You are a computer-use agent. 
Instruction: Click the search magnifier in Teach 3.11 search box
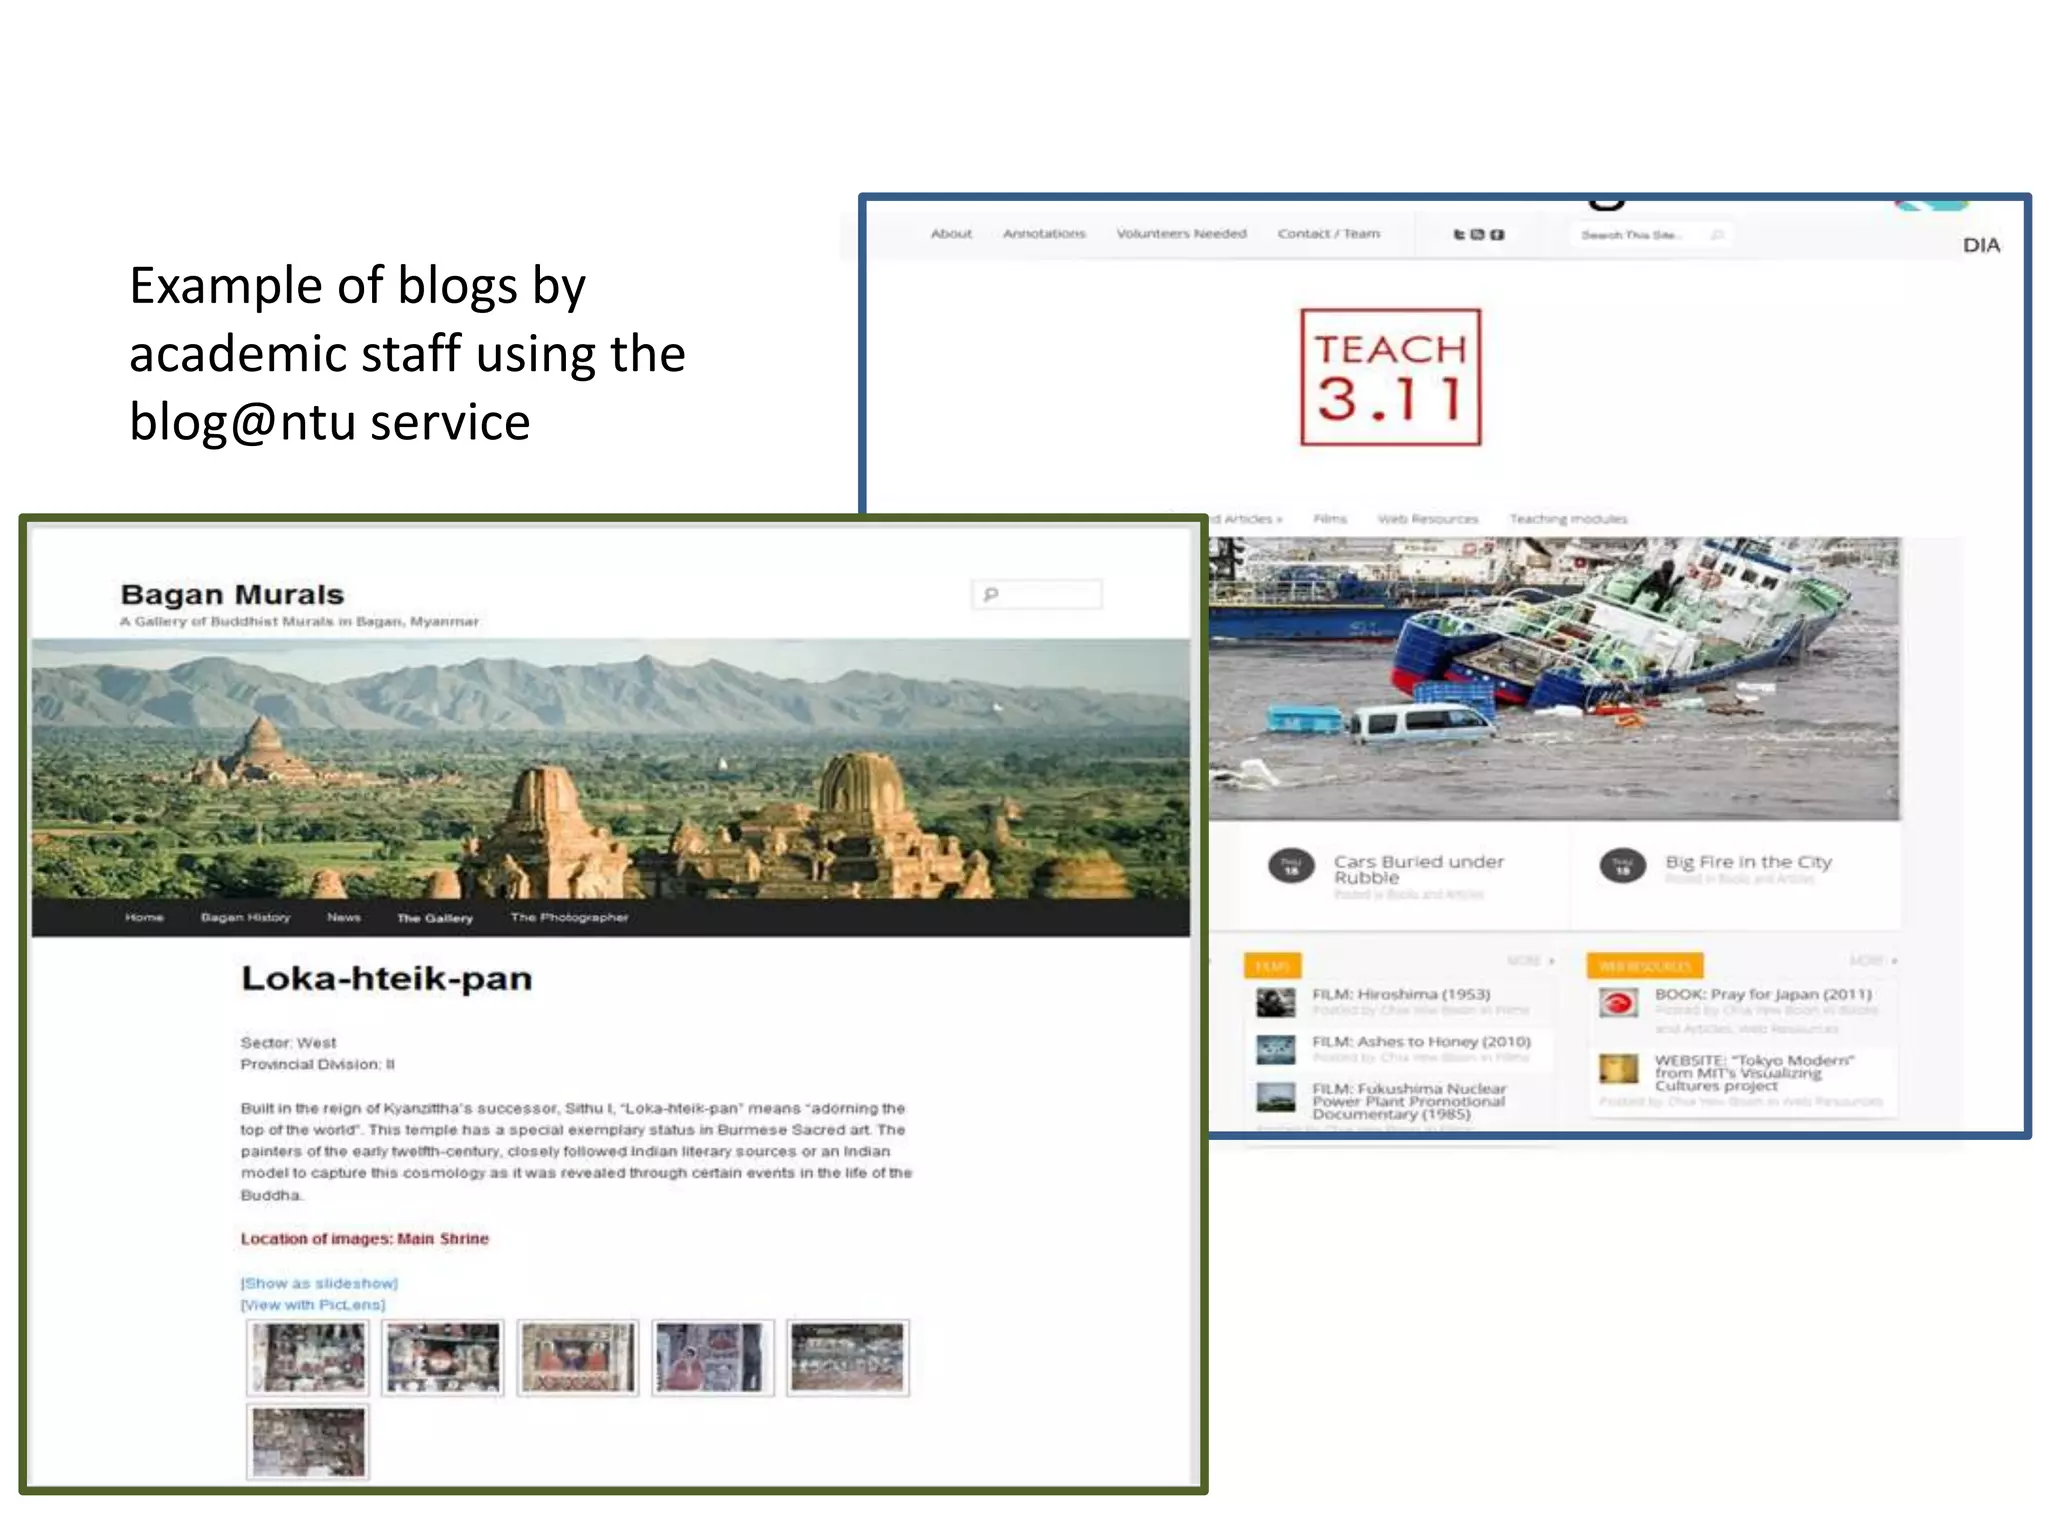pos(1717,235)
